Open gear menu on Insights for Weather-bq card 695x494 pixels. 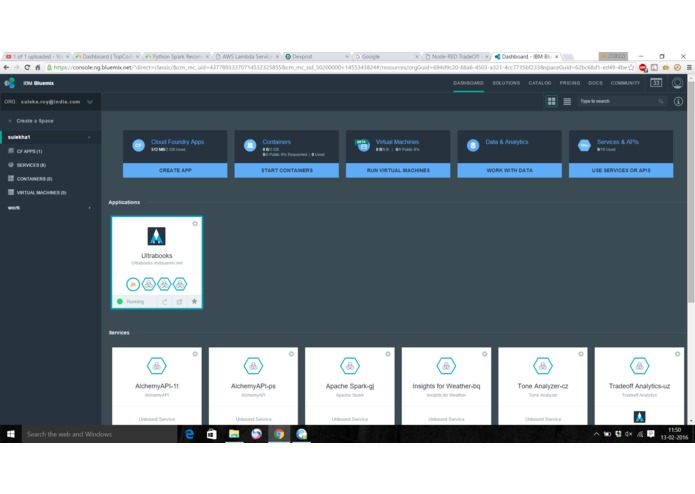click(x=484, y=354)
